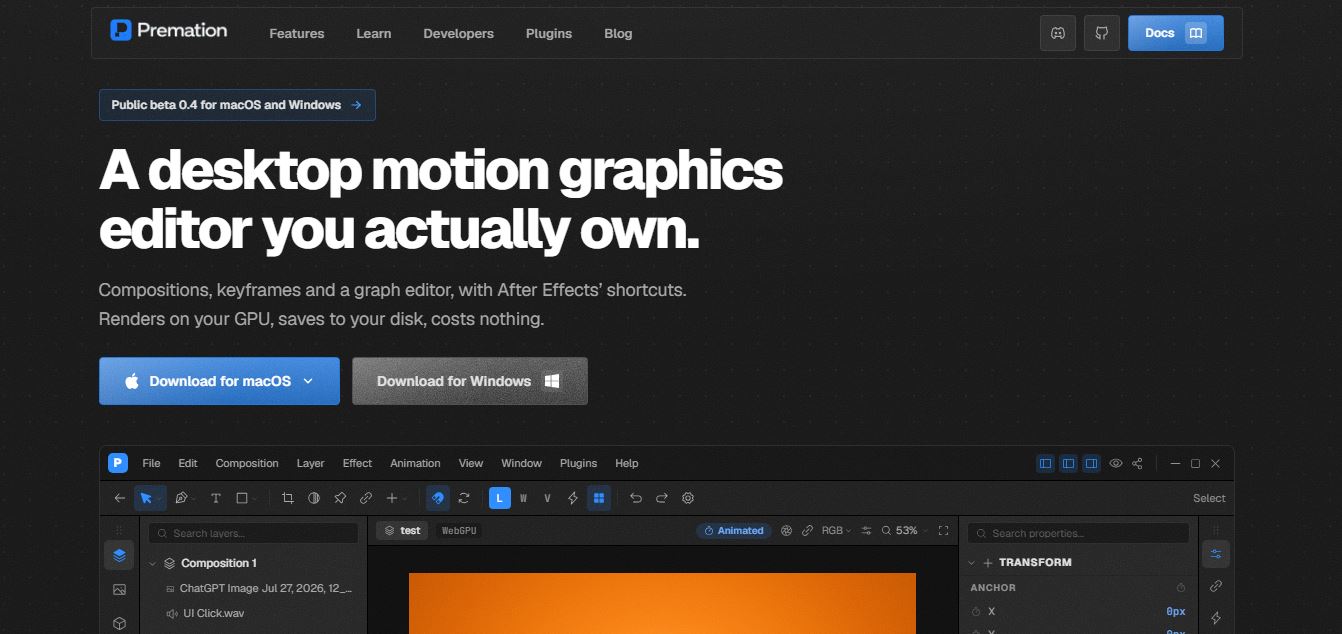
Task: Open the Effect menu
Action: point(357,464)
